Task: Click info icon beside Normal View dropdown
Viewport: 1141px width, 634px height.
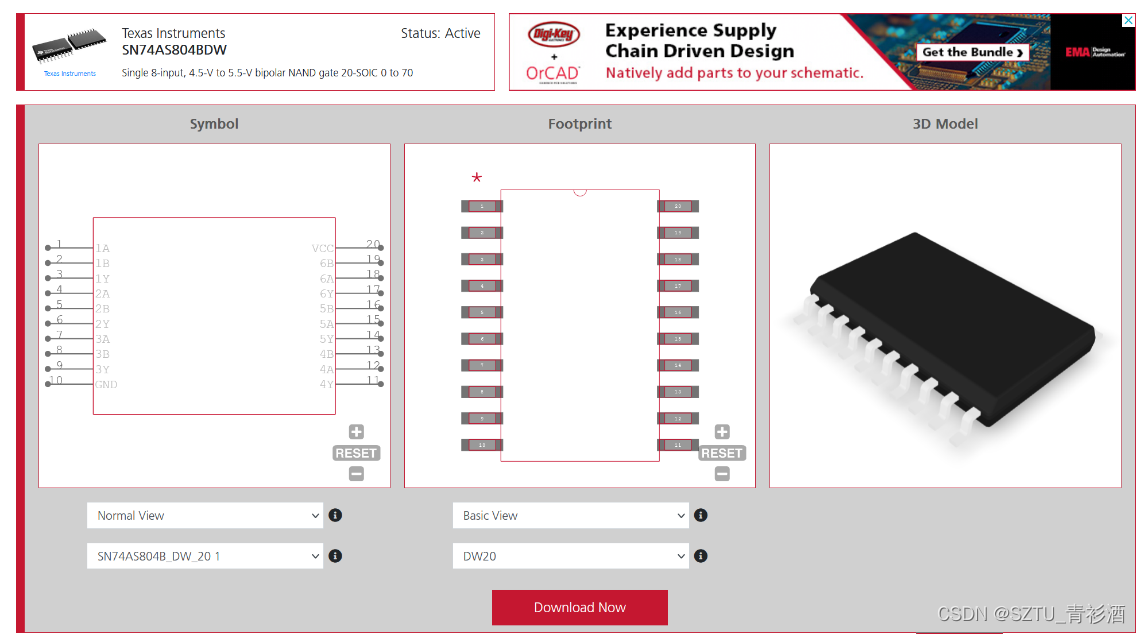Action: point(336,515)
